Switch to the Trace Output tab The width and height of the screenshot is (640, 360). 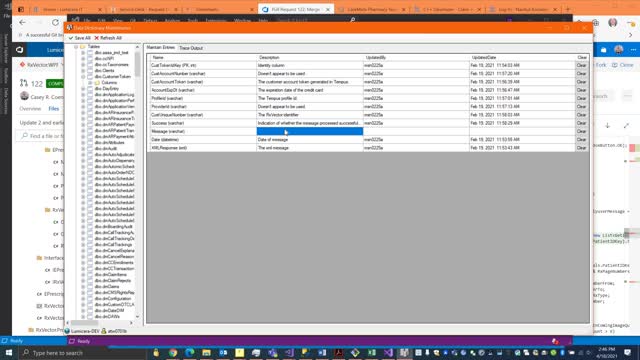coord(191,48)
